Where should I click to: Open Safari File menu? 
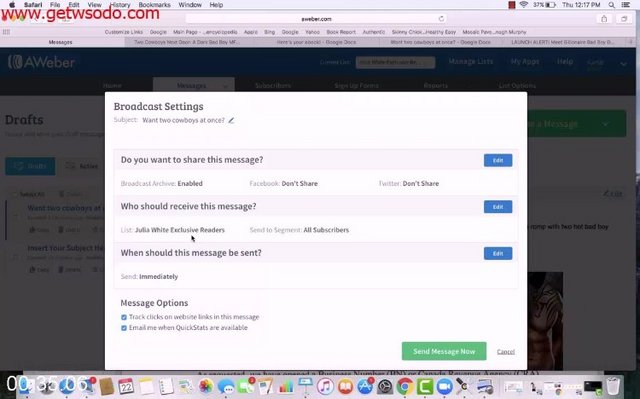[x=55, y=5]
